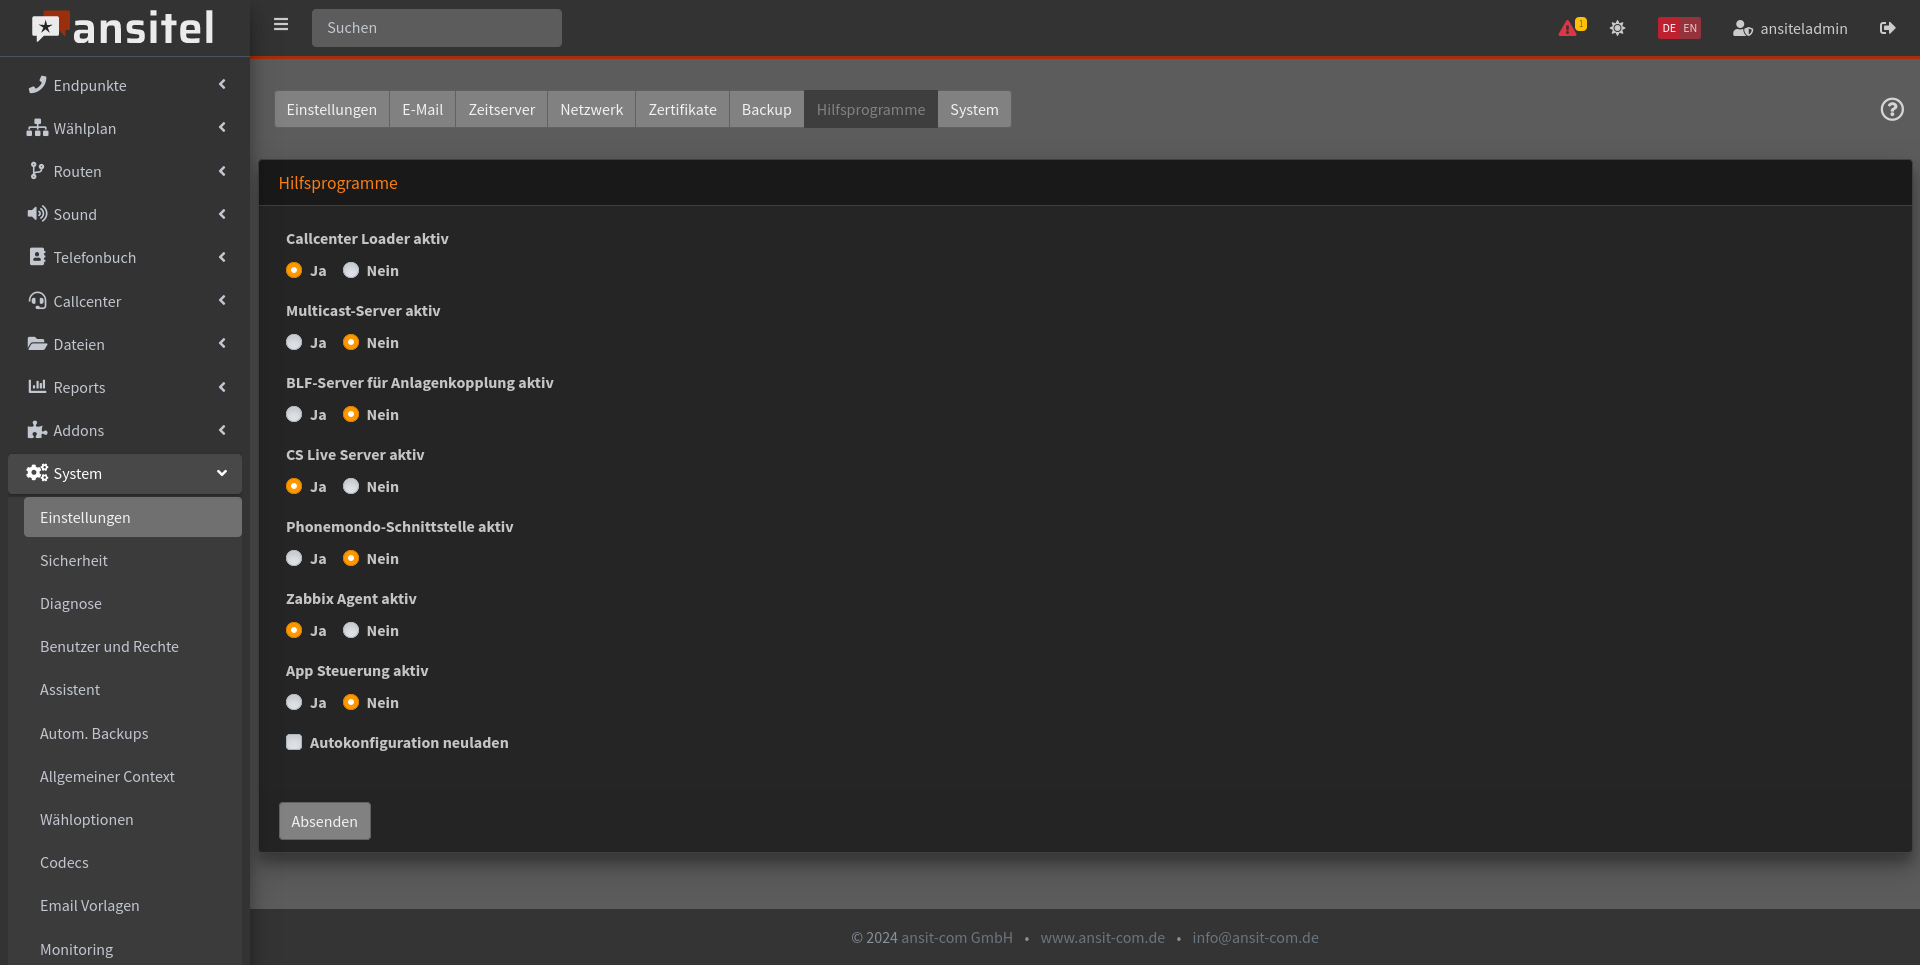Viewport: 1920px width, 965px height.
Task: Open the Telefonbuch address book icon
Action: 37,257
